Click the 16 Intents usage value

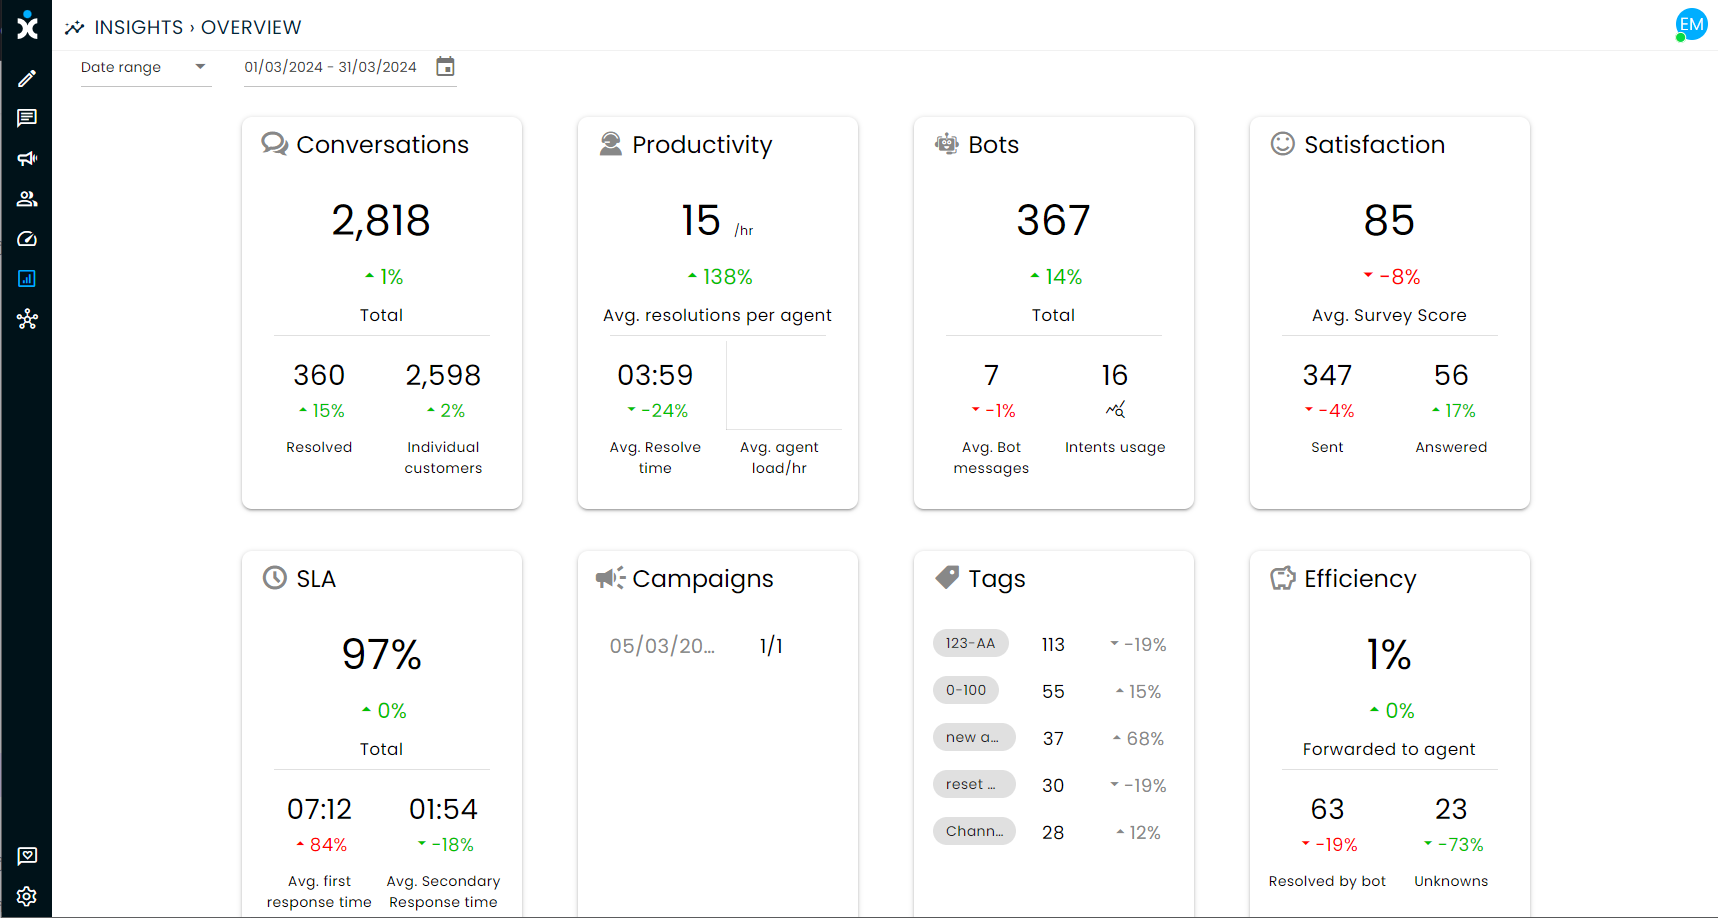point(1115,375)
